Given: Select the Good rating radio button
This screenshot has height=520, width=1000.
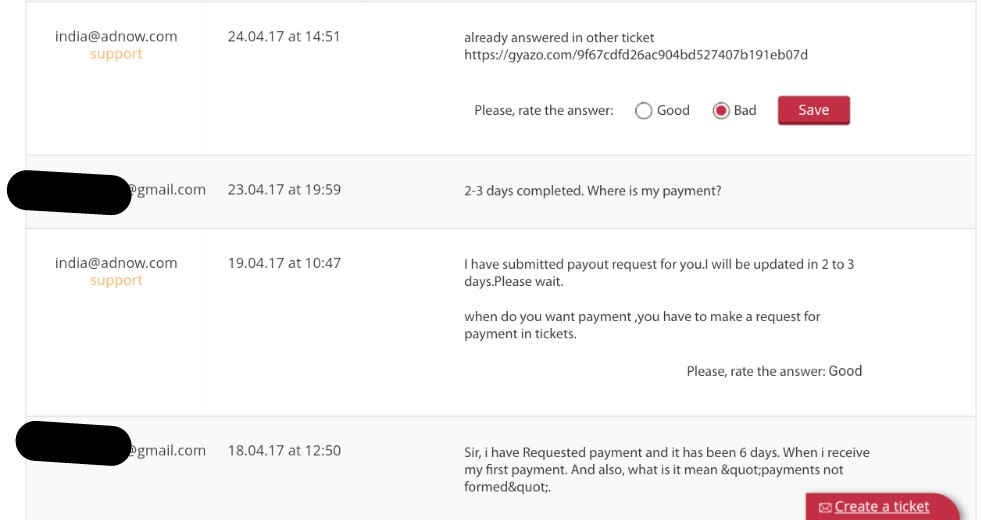Looking at the screenshot, I should [644, 111].
